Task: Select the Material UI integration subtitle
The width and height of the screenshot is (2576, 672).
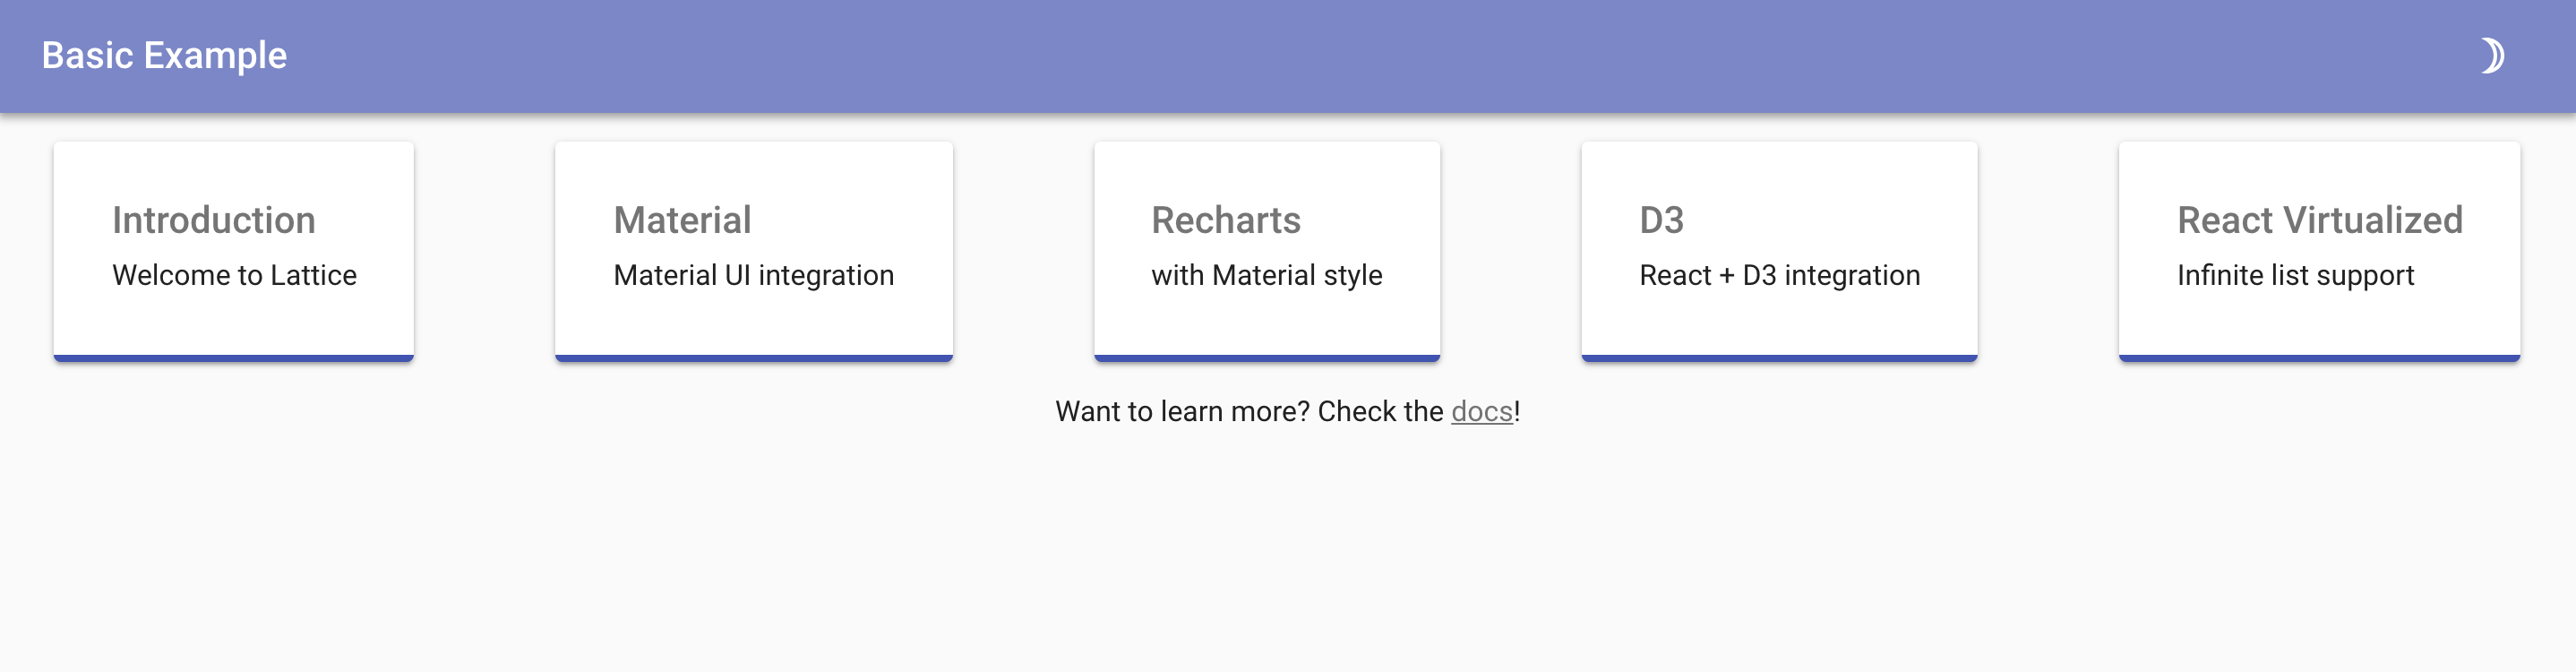Action: [753, 275]
